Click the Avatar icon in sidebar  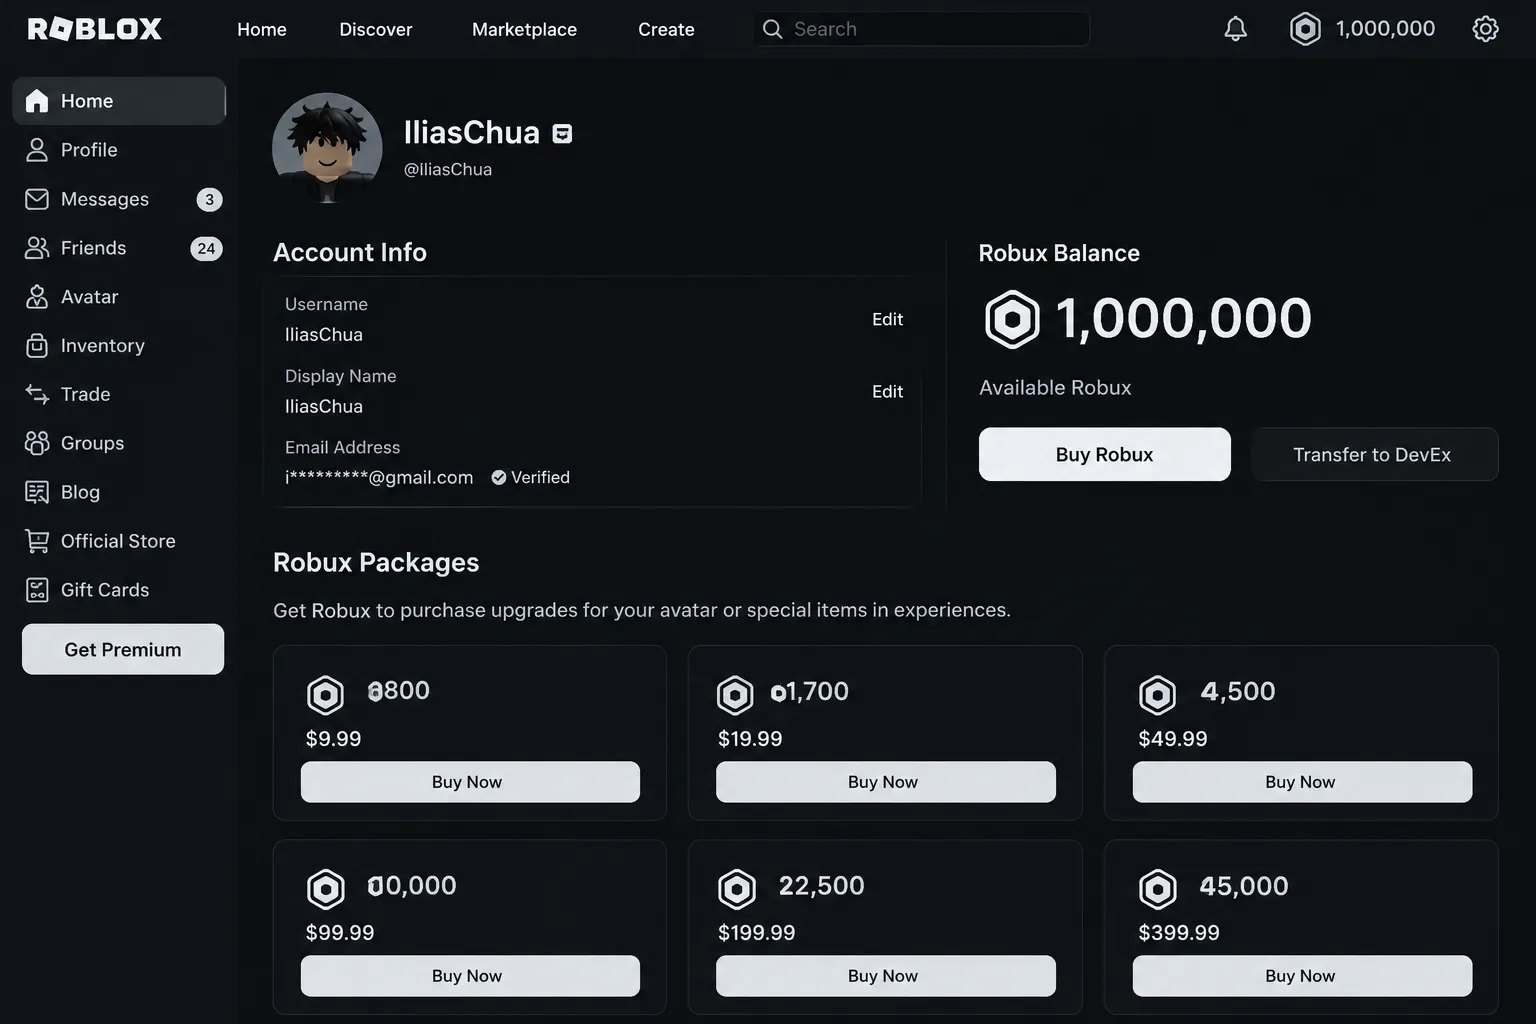pyautogui.click(x=37, y=297)
